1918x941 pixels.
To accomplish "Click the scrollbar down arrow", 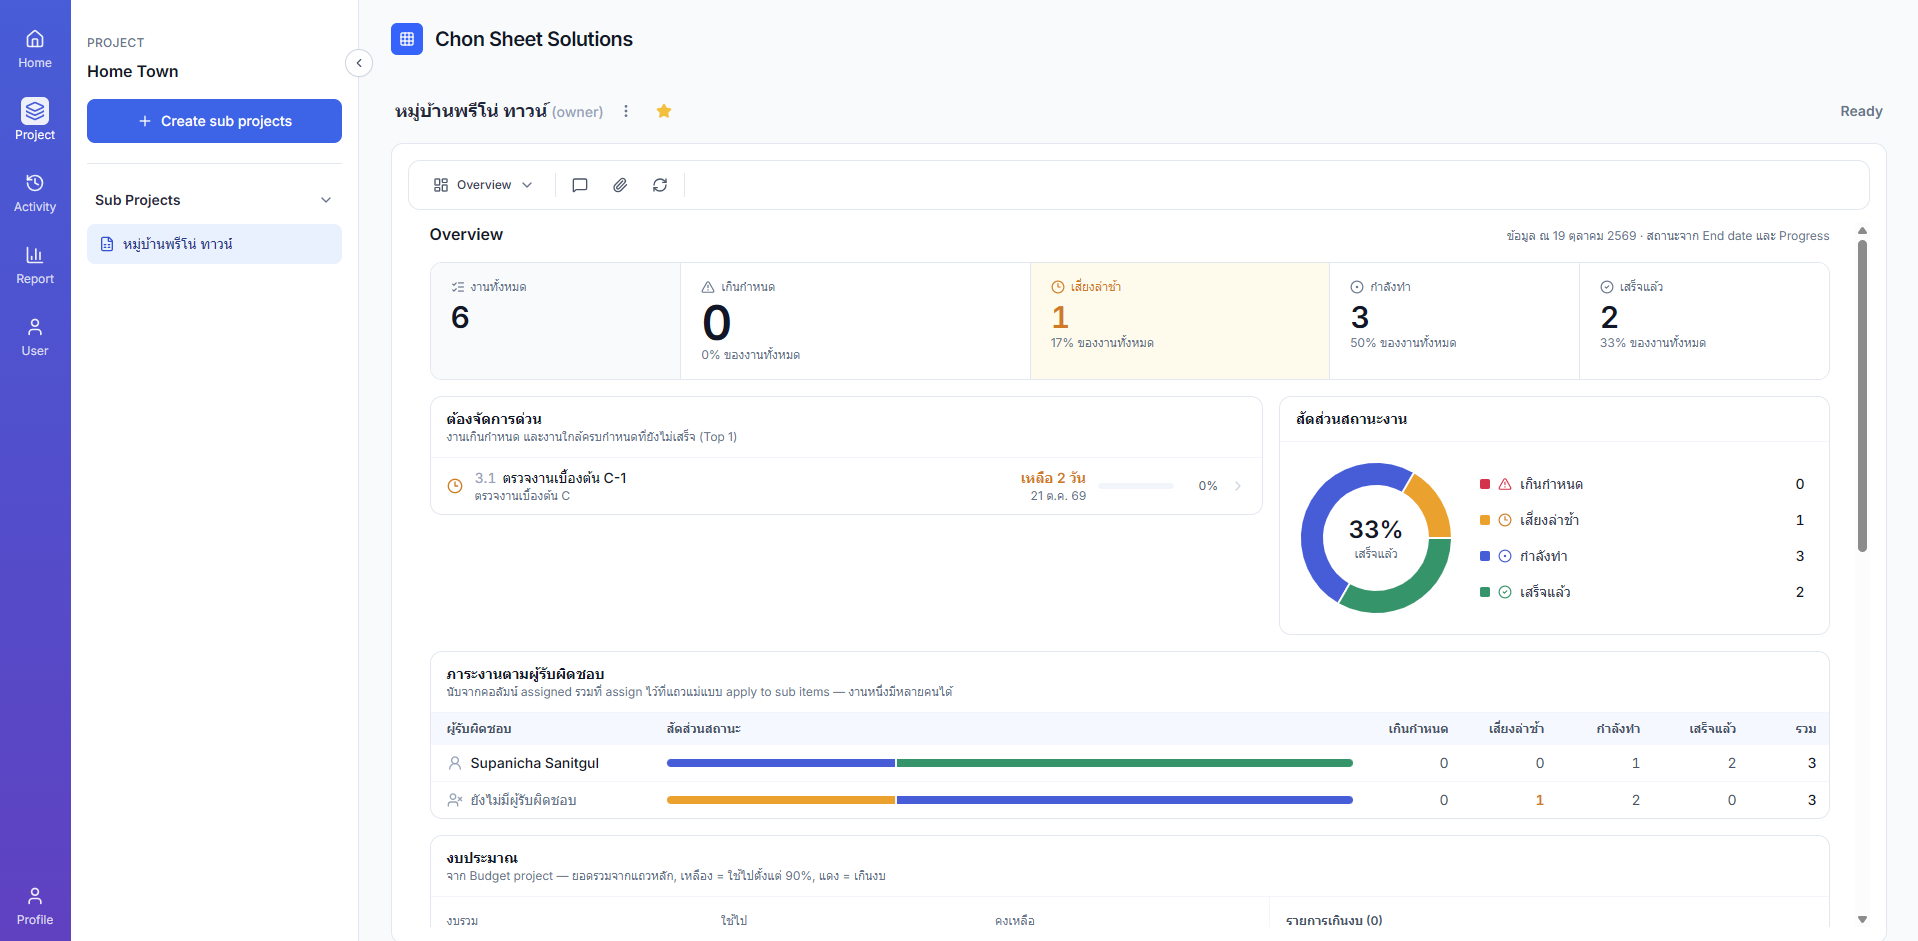I will 1862,919.
